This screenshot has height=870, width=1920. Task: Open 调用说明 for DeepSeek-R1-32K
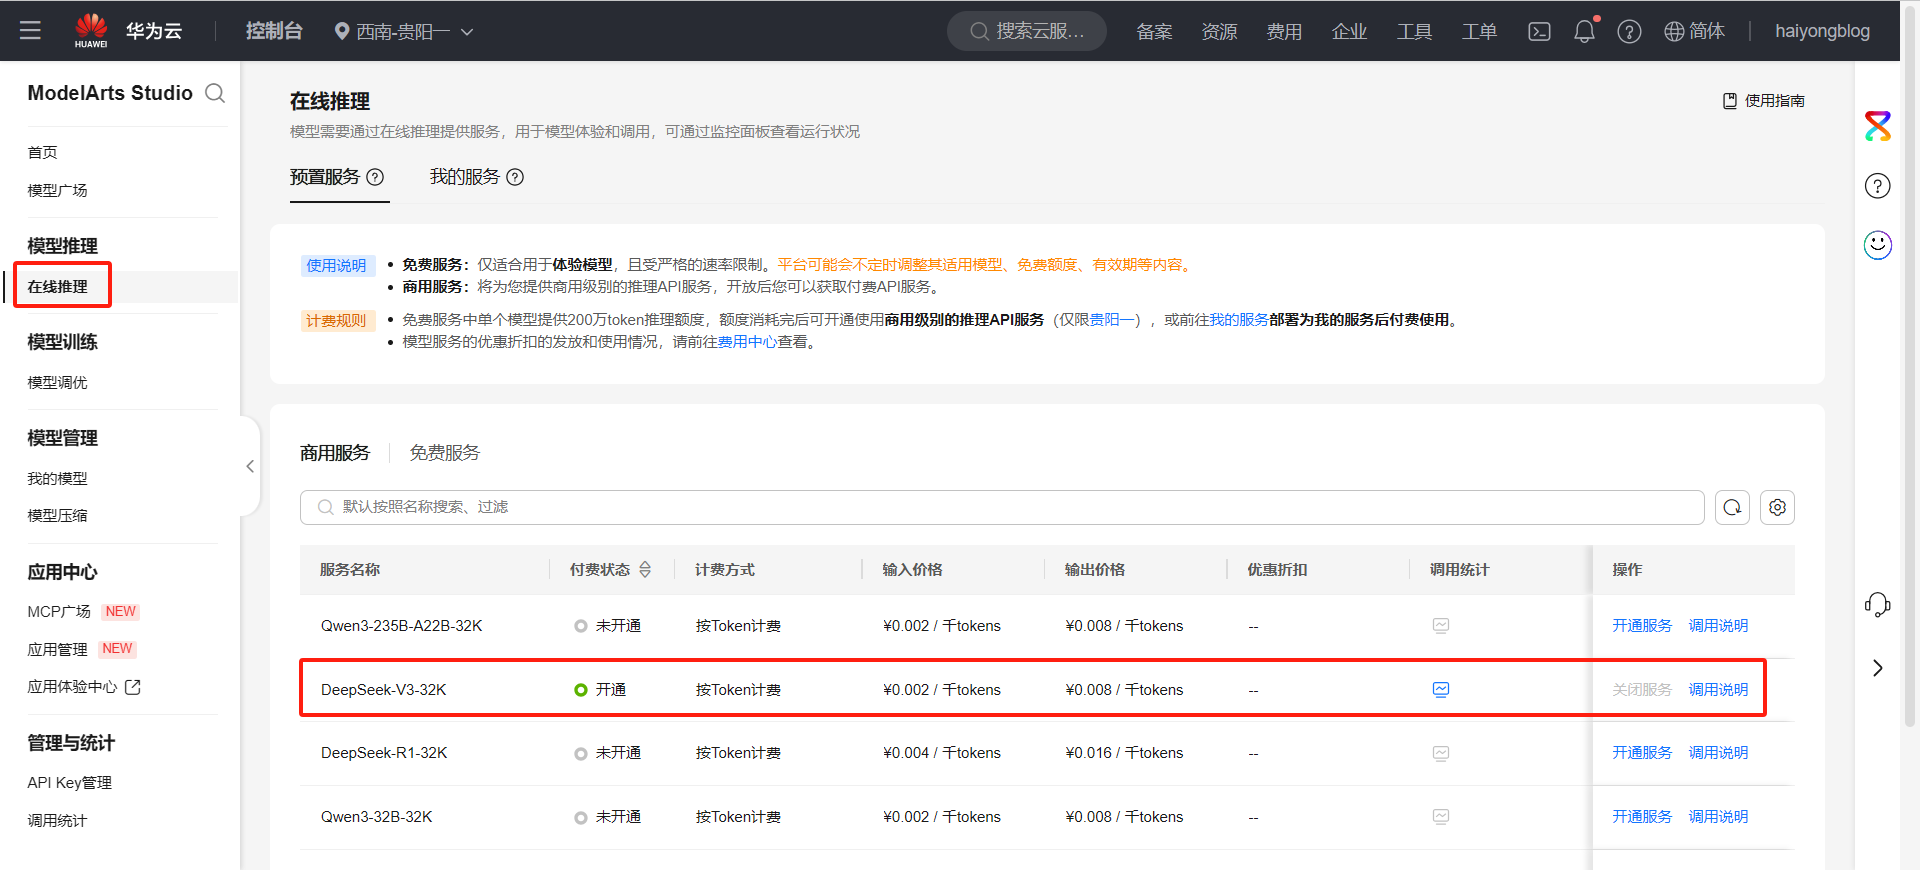point(1718,753)
